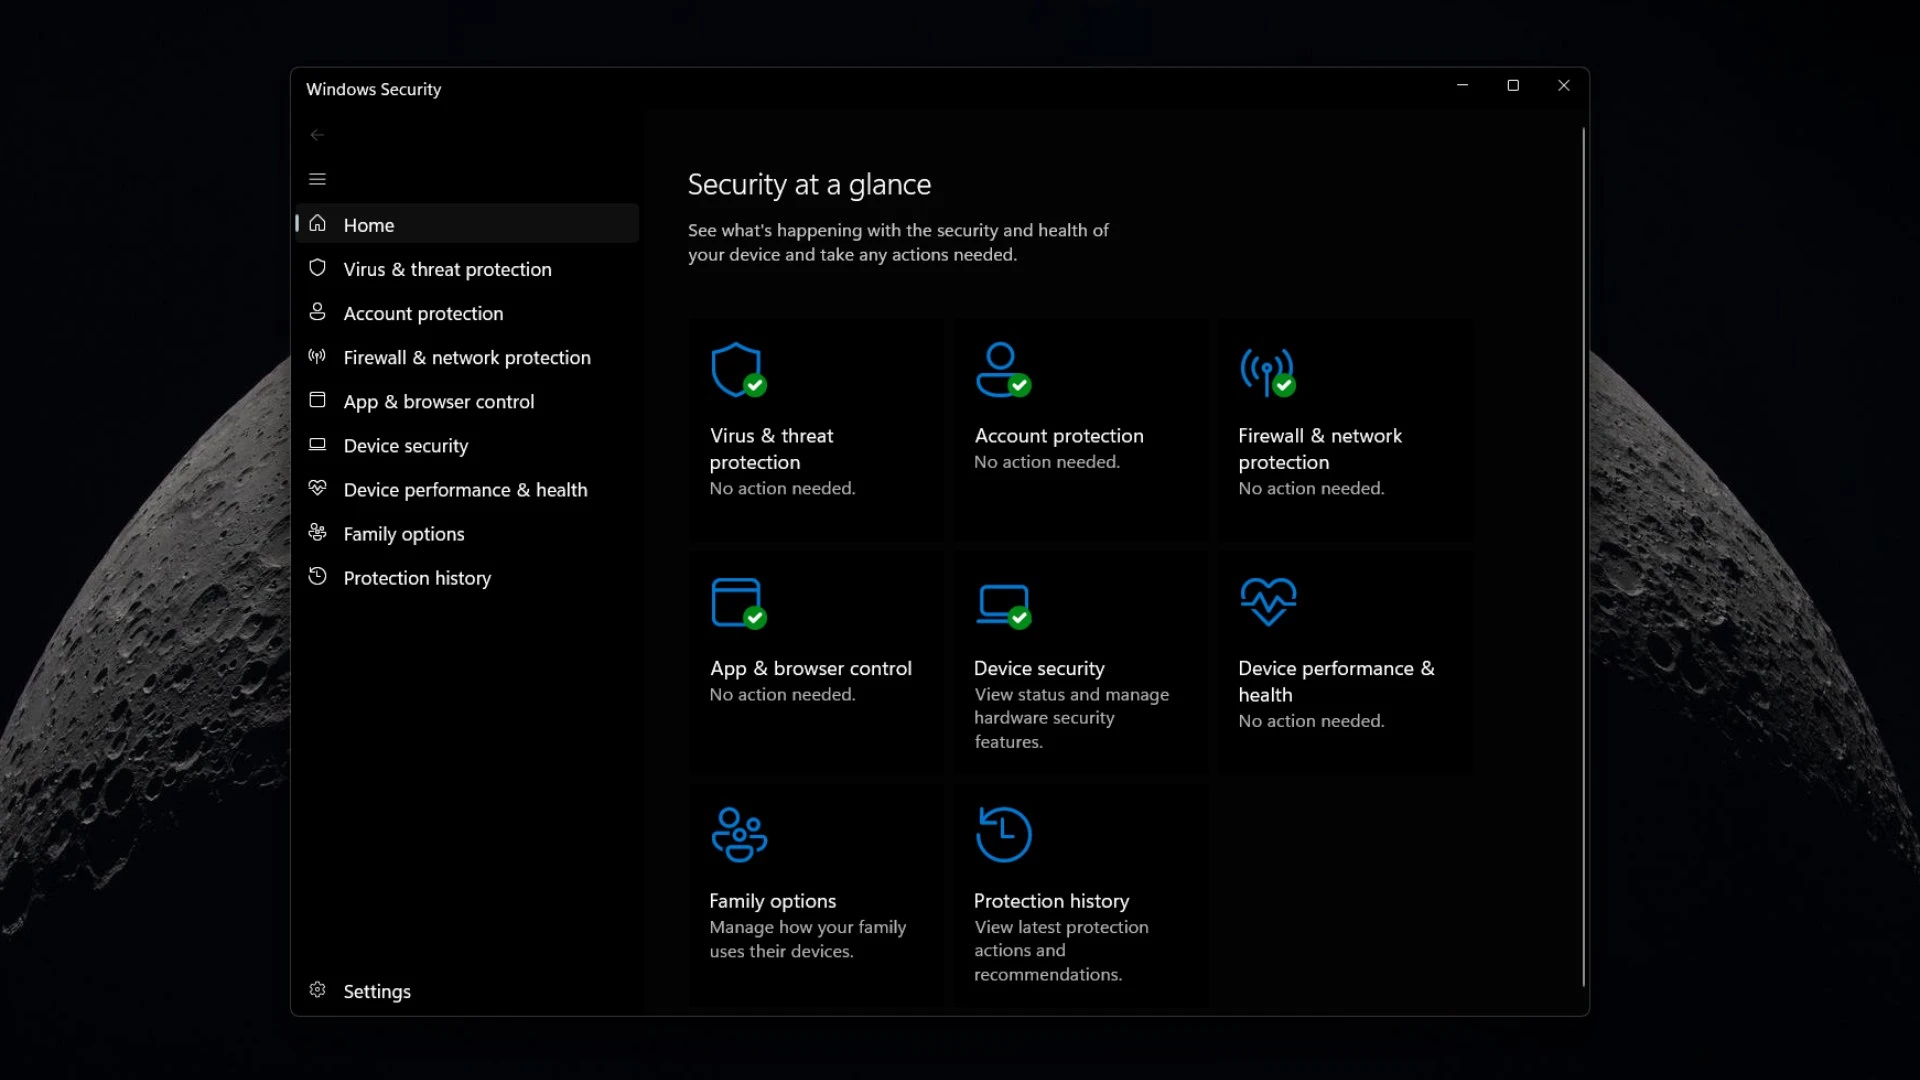Image resolution: width=1920 pixels, height=1080 pixels.
Task: Click the back arrow button
Action: click(318, 135)
